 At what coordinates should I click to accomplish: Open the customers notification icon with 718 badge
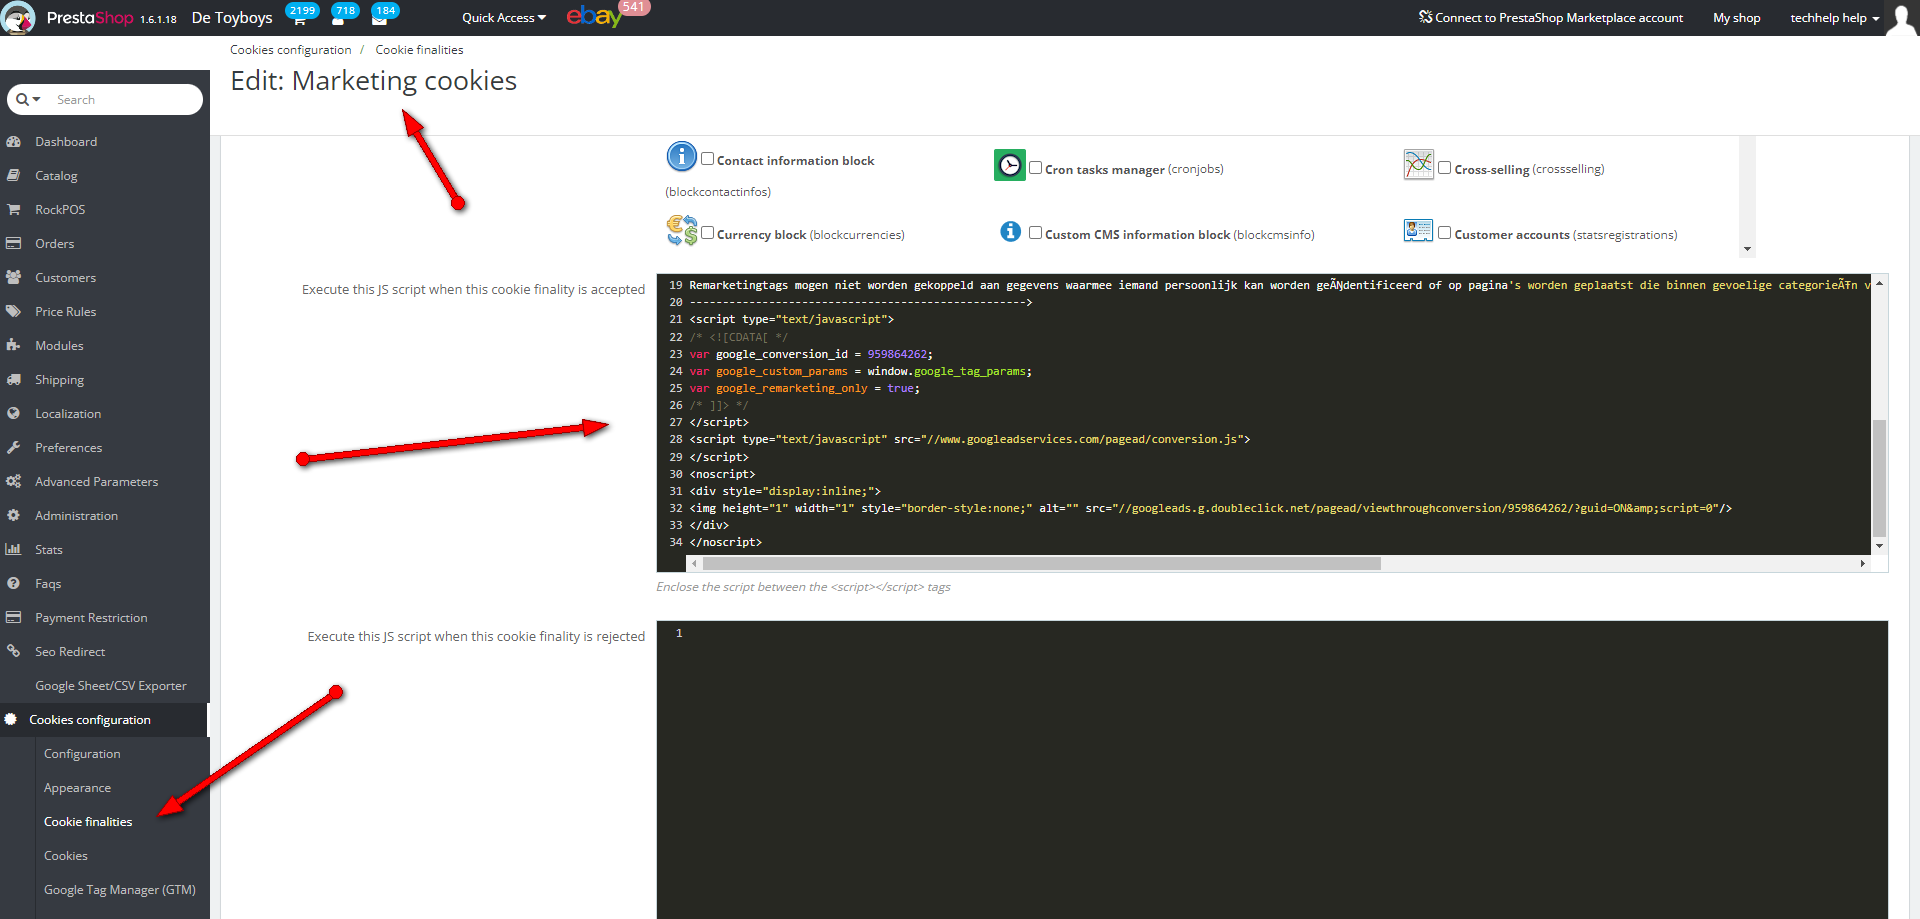tap(339, 19)
